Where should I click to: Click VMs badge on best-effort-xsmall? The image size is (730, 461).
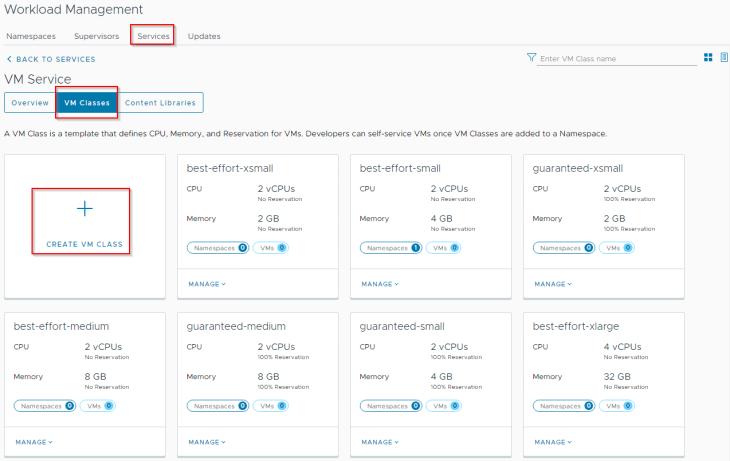point(271,248)
